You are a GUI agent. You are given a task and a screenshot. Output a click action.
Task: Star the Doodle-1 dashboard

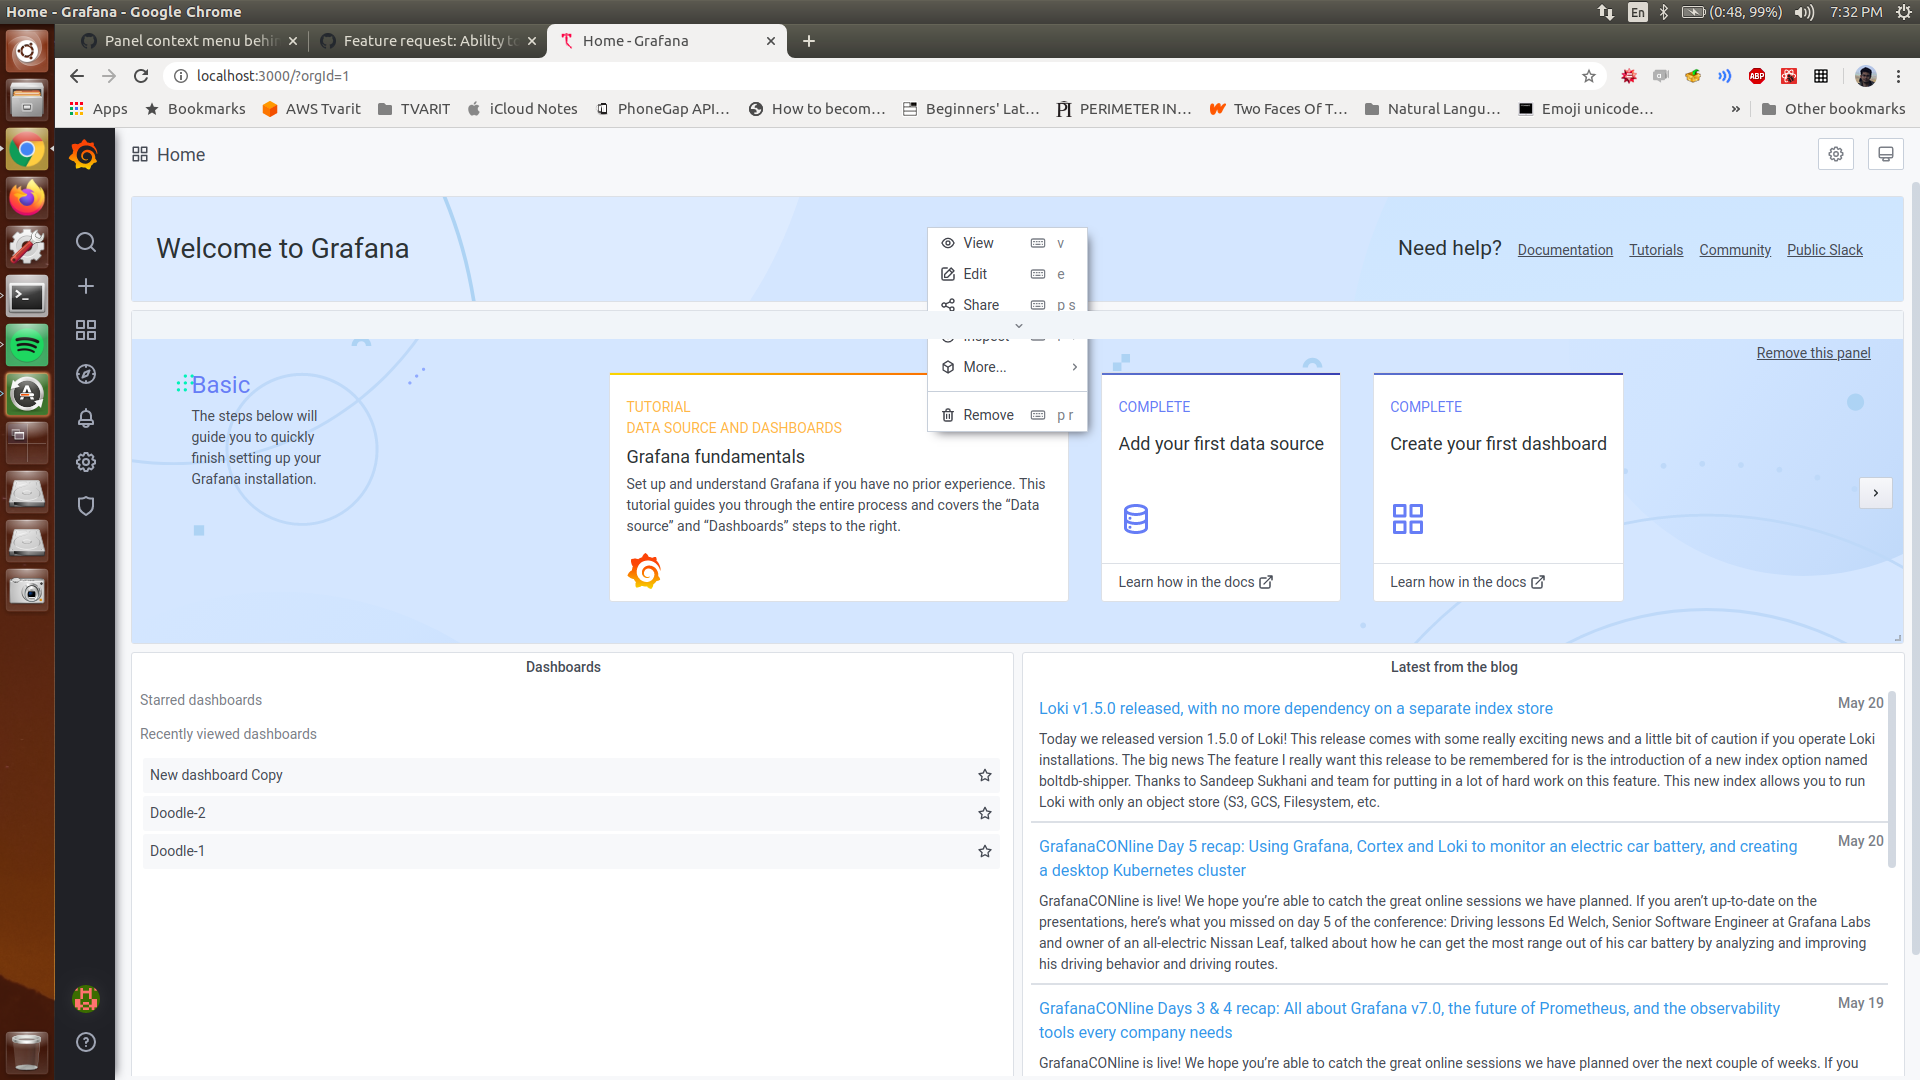click(x=984, y=851)
